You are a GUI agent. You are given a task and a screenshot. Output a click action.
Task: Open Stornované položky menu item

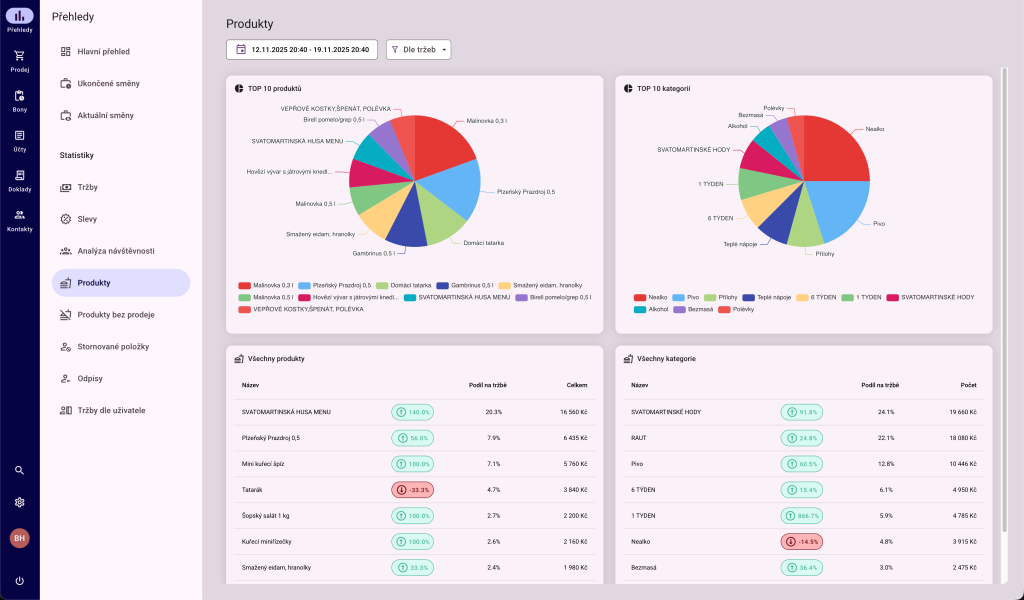[113, 346]
